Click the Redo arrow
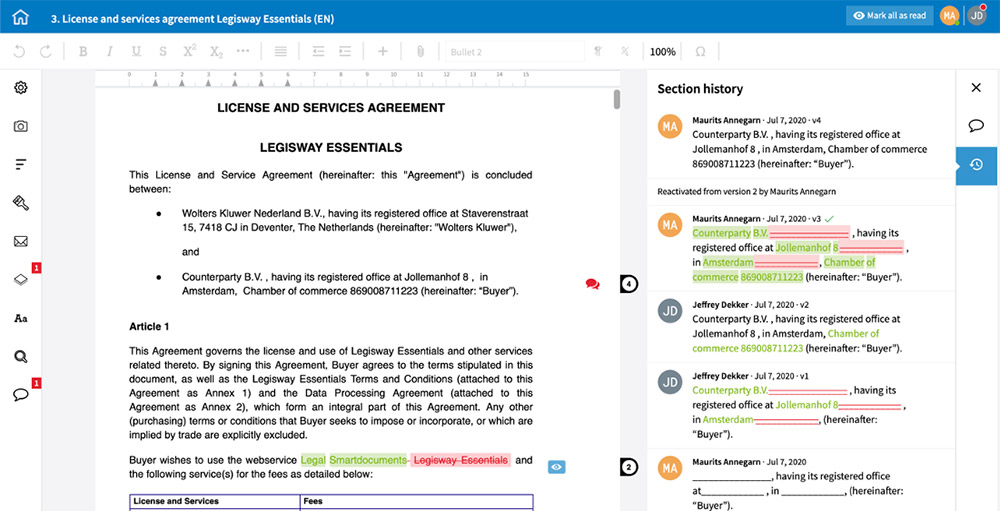Screen dimensions: 1000x511 [x=46, y=52]
